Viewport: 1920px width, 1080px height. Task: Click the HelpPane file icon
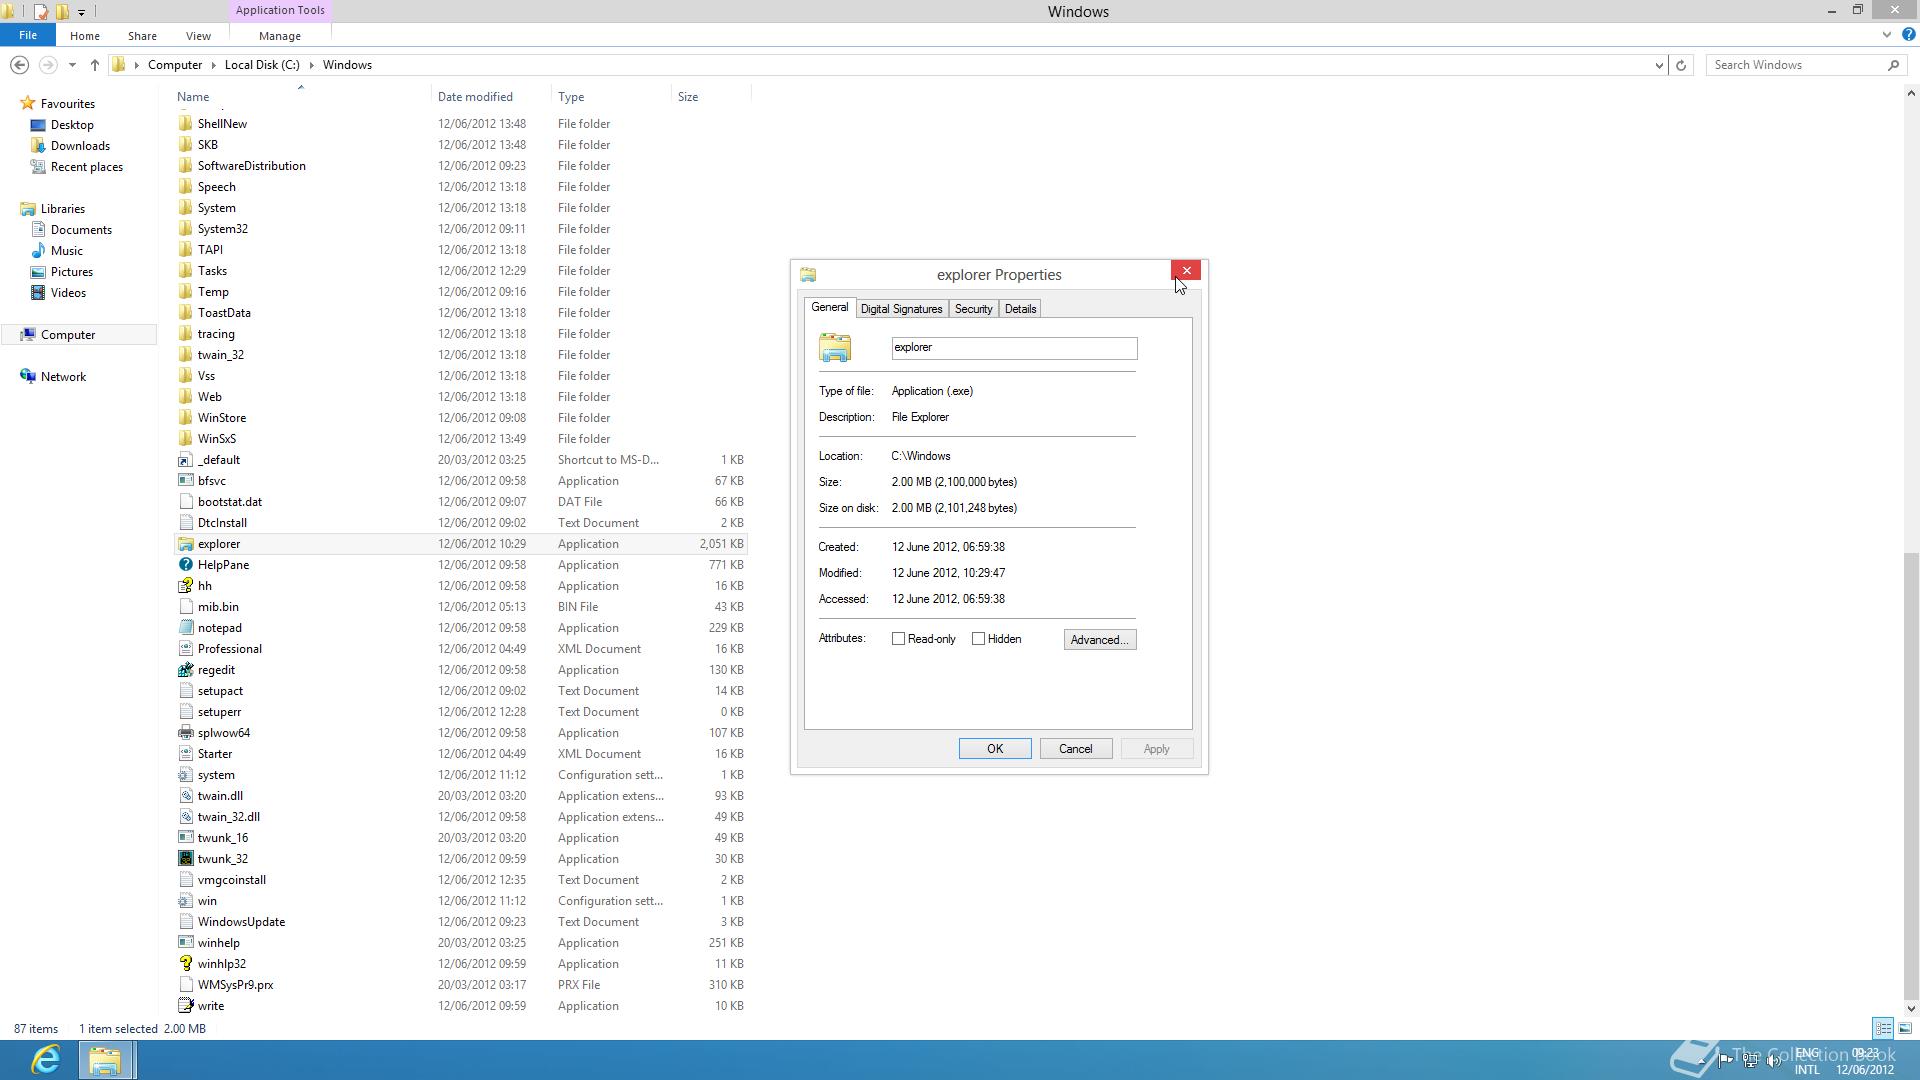click(x=185, y=565)
